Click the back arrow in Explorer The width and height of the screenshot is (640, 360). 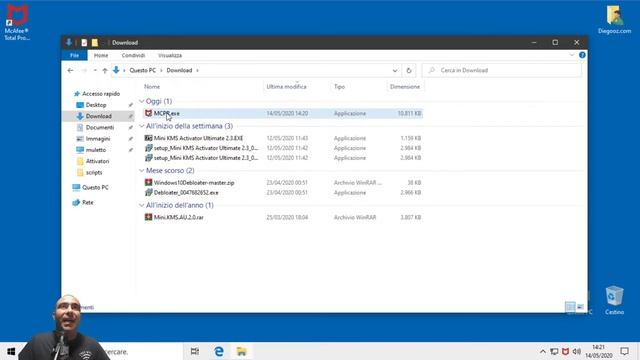[x=70, y=71]
